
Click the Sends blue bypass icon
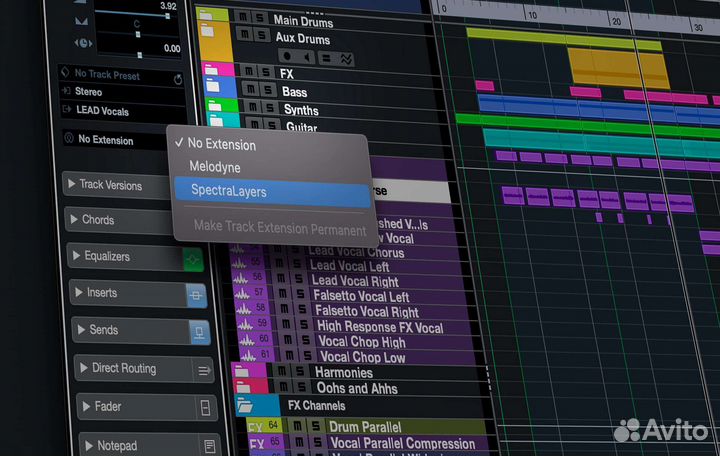click(x=199, y=332)
